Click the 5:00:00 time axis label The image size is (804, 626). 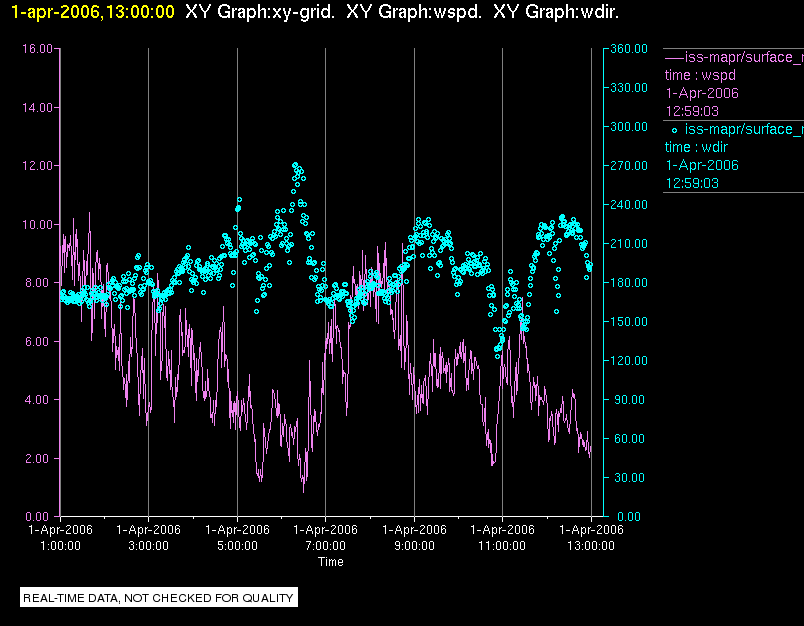[237, 546]
